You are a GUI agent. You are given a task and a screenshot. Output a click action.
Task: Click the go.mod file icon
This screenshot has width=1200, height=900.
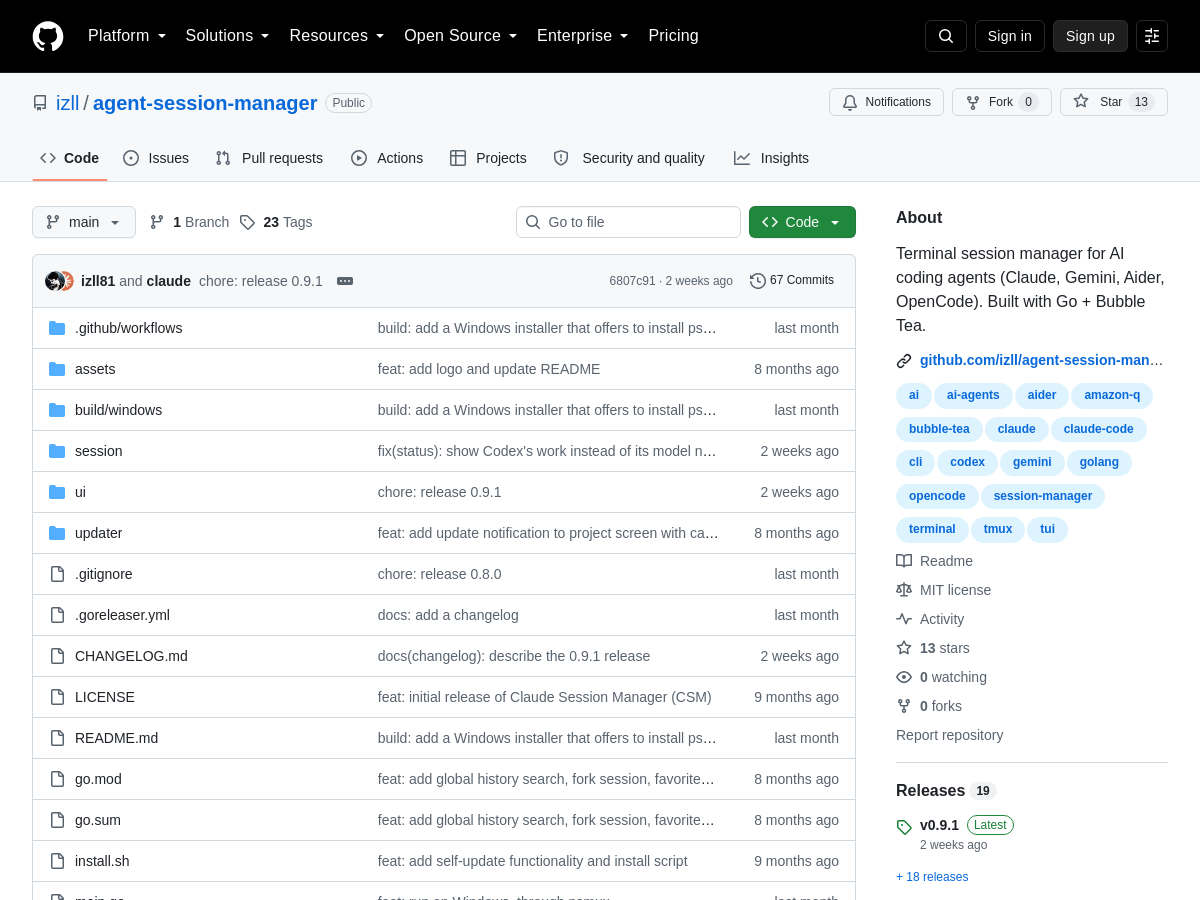(57, 779)
